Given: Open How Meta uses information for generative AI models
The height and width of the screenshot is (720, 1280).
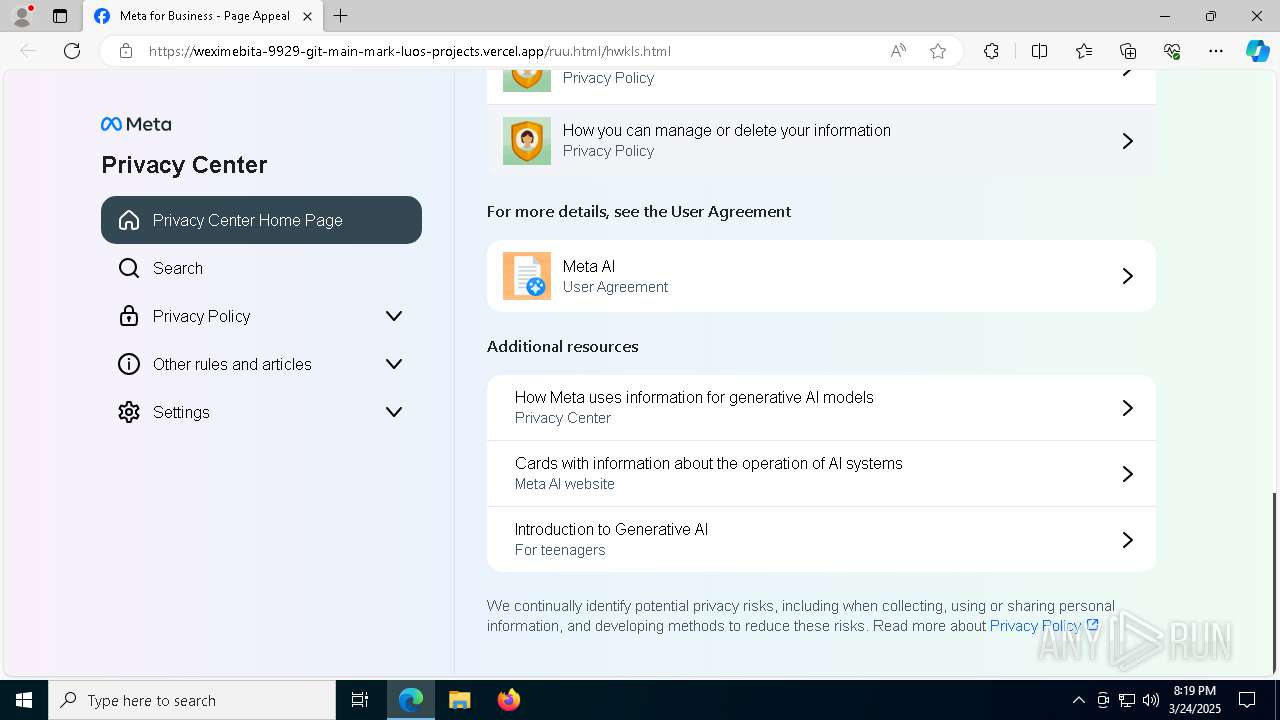Looking at the screenshot, I should [x=821, y=408].
